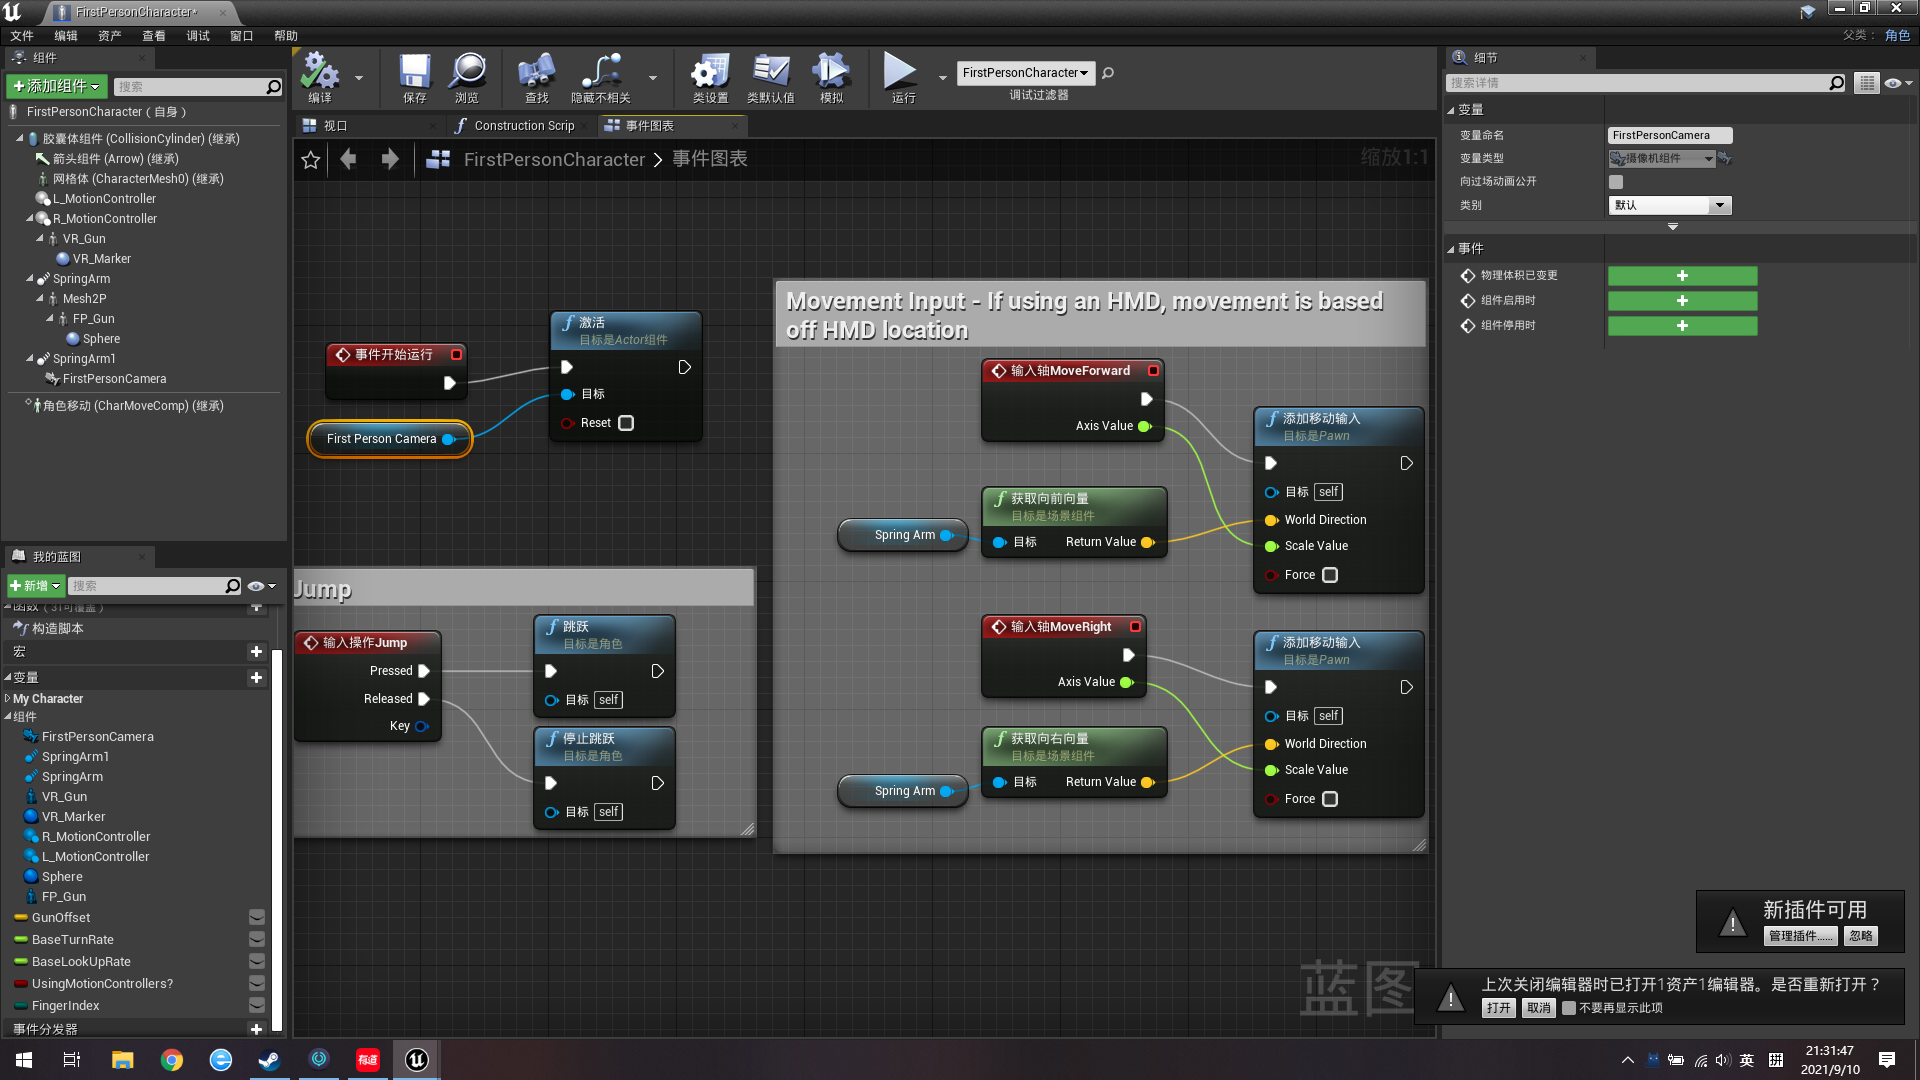Check the 'do not show again' (不要再显示此项) checkbox
Screen dimensions: 1920x1080
1569,1008
